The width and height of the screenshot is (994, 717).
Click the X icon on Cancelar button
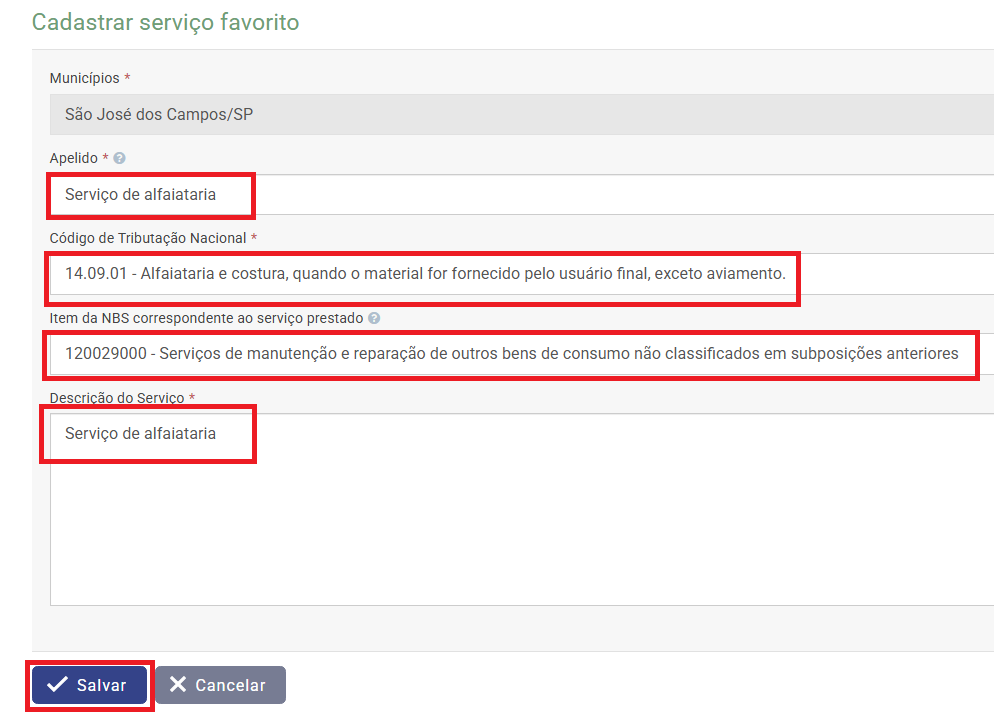pyautogui.click(x=178, y=685)
